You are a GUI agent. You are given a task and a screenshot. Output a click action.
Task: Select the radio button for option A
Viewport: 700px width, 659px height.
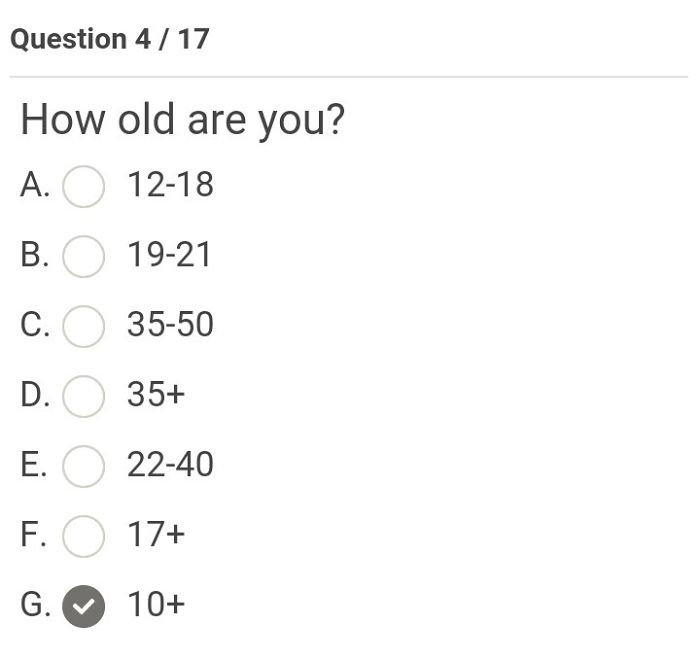[84, 186]
